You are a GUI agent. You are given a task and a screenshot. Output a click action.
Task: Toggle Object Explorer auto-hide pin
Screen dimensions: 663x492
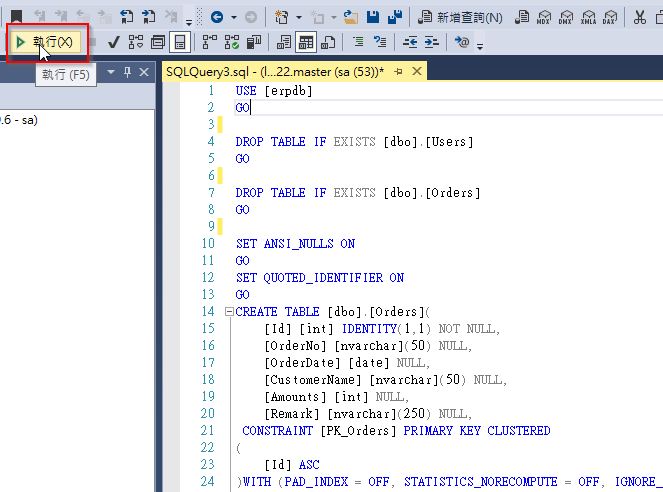pos(127,72)
